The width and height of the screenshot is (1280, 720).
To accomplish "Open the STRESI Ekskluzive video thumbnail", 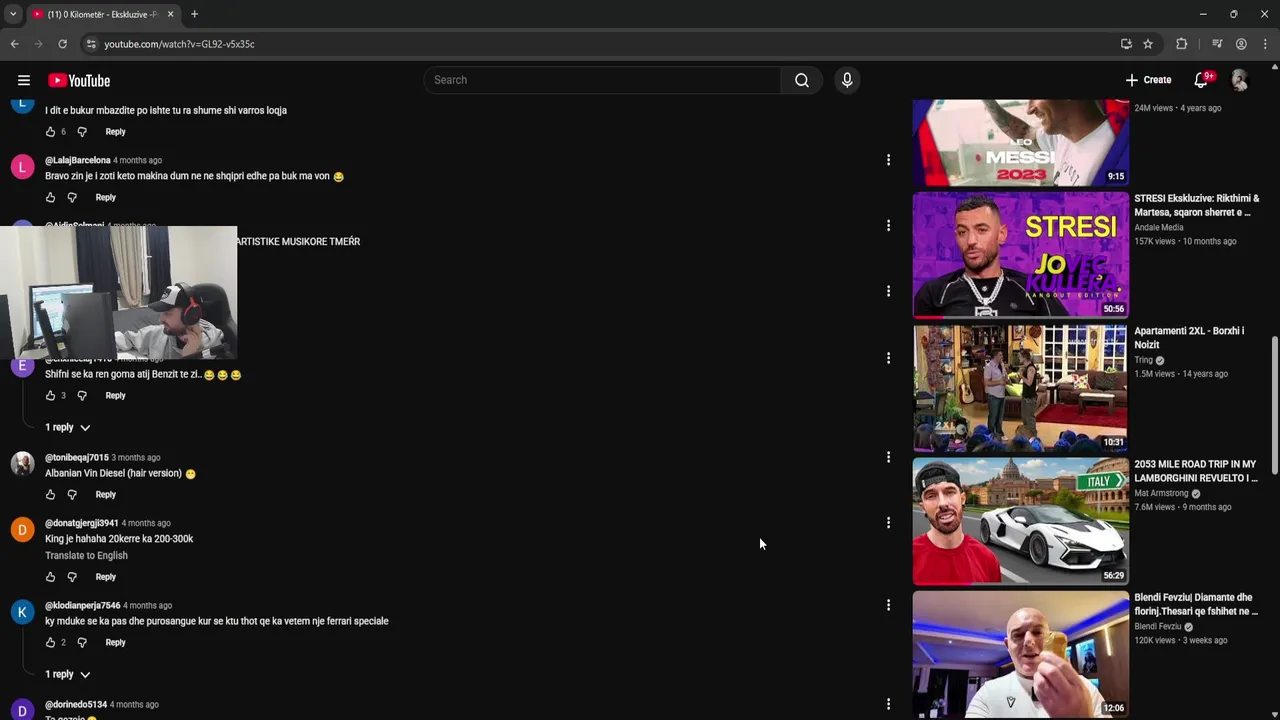I will pyautogui.click(x=1020, y=255).
